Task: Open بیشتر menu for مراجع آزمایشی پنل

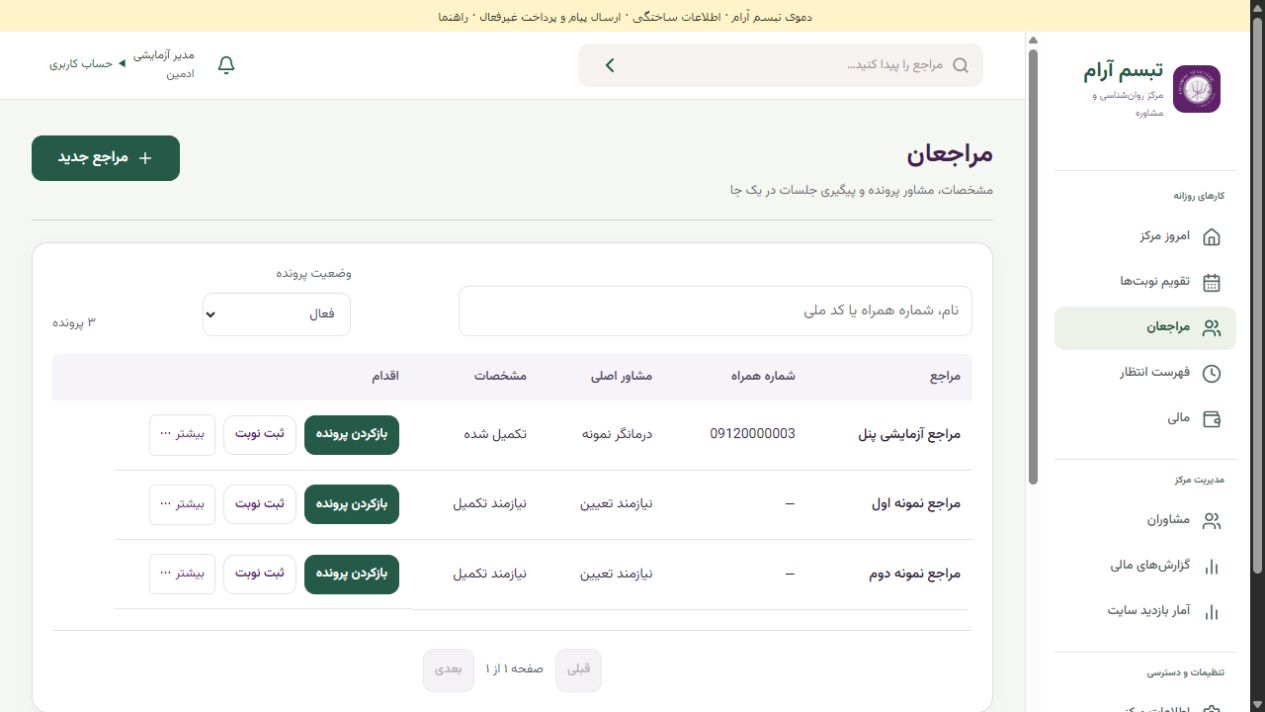Action: point(182,434)
